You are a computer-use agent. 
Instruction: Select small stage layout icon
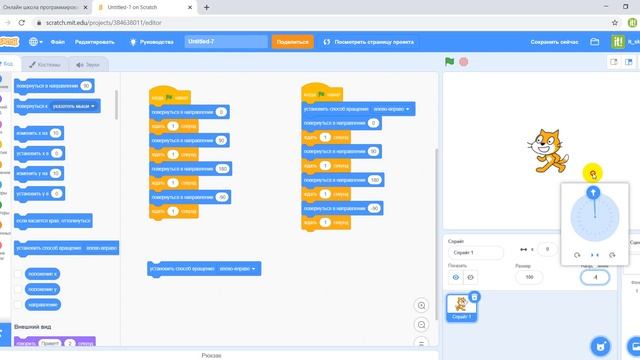613,62
